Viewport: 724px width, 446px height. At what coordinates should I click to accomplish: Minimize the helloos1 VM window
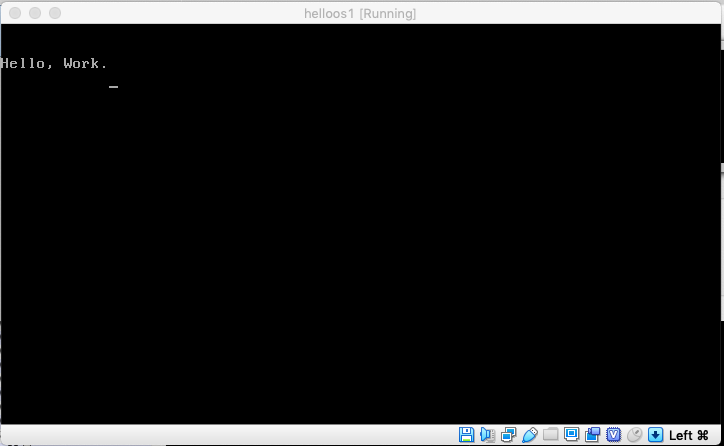tap(35, 13)
